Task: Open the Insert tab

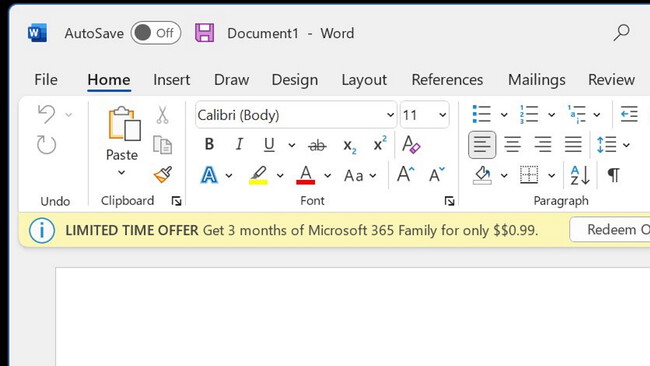Action: coord(171,80)
